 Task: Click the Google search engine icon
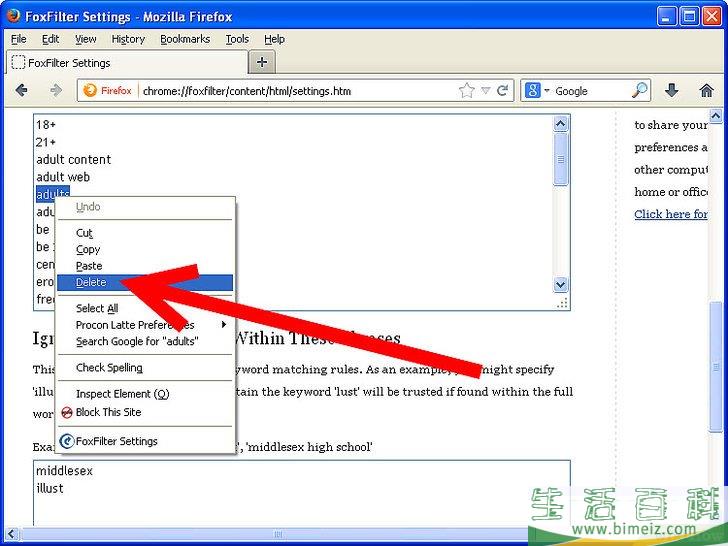(x=533, y=91)
